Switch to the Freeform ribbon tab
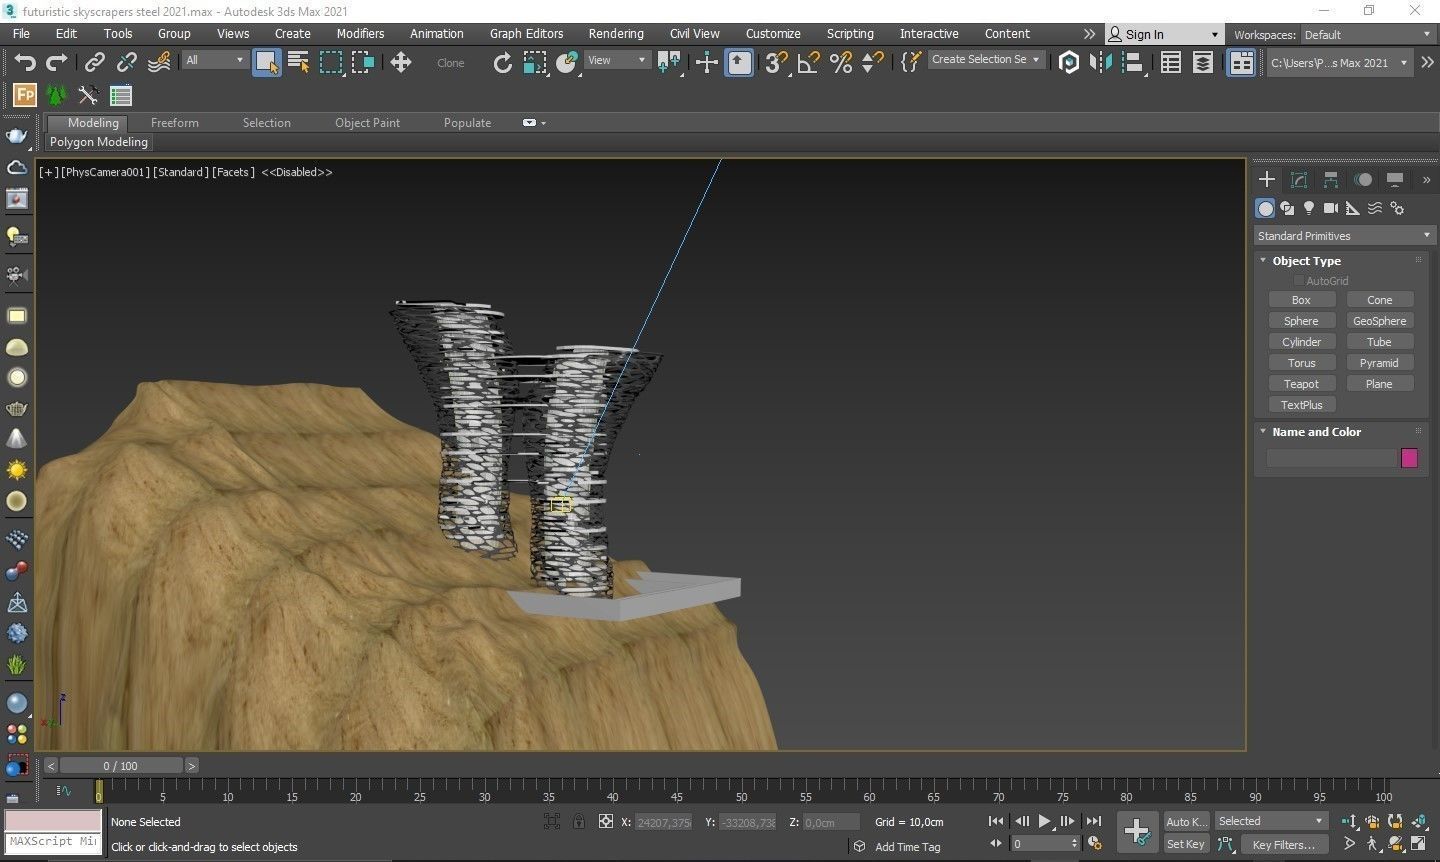The width and height of the screenshot is (1440, 862). coord(174,122)
